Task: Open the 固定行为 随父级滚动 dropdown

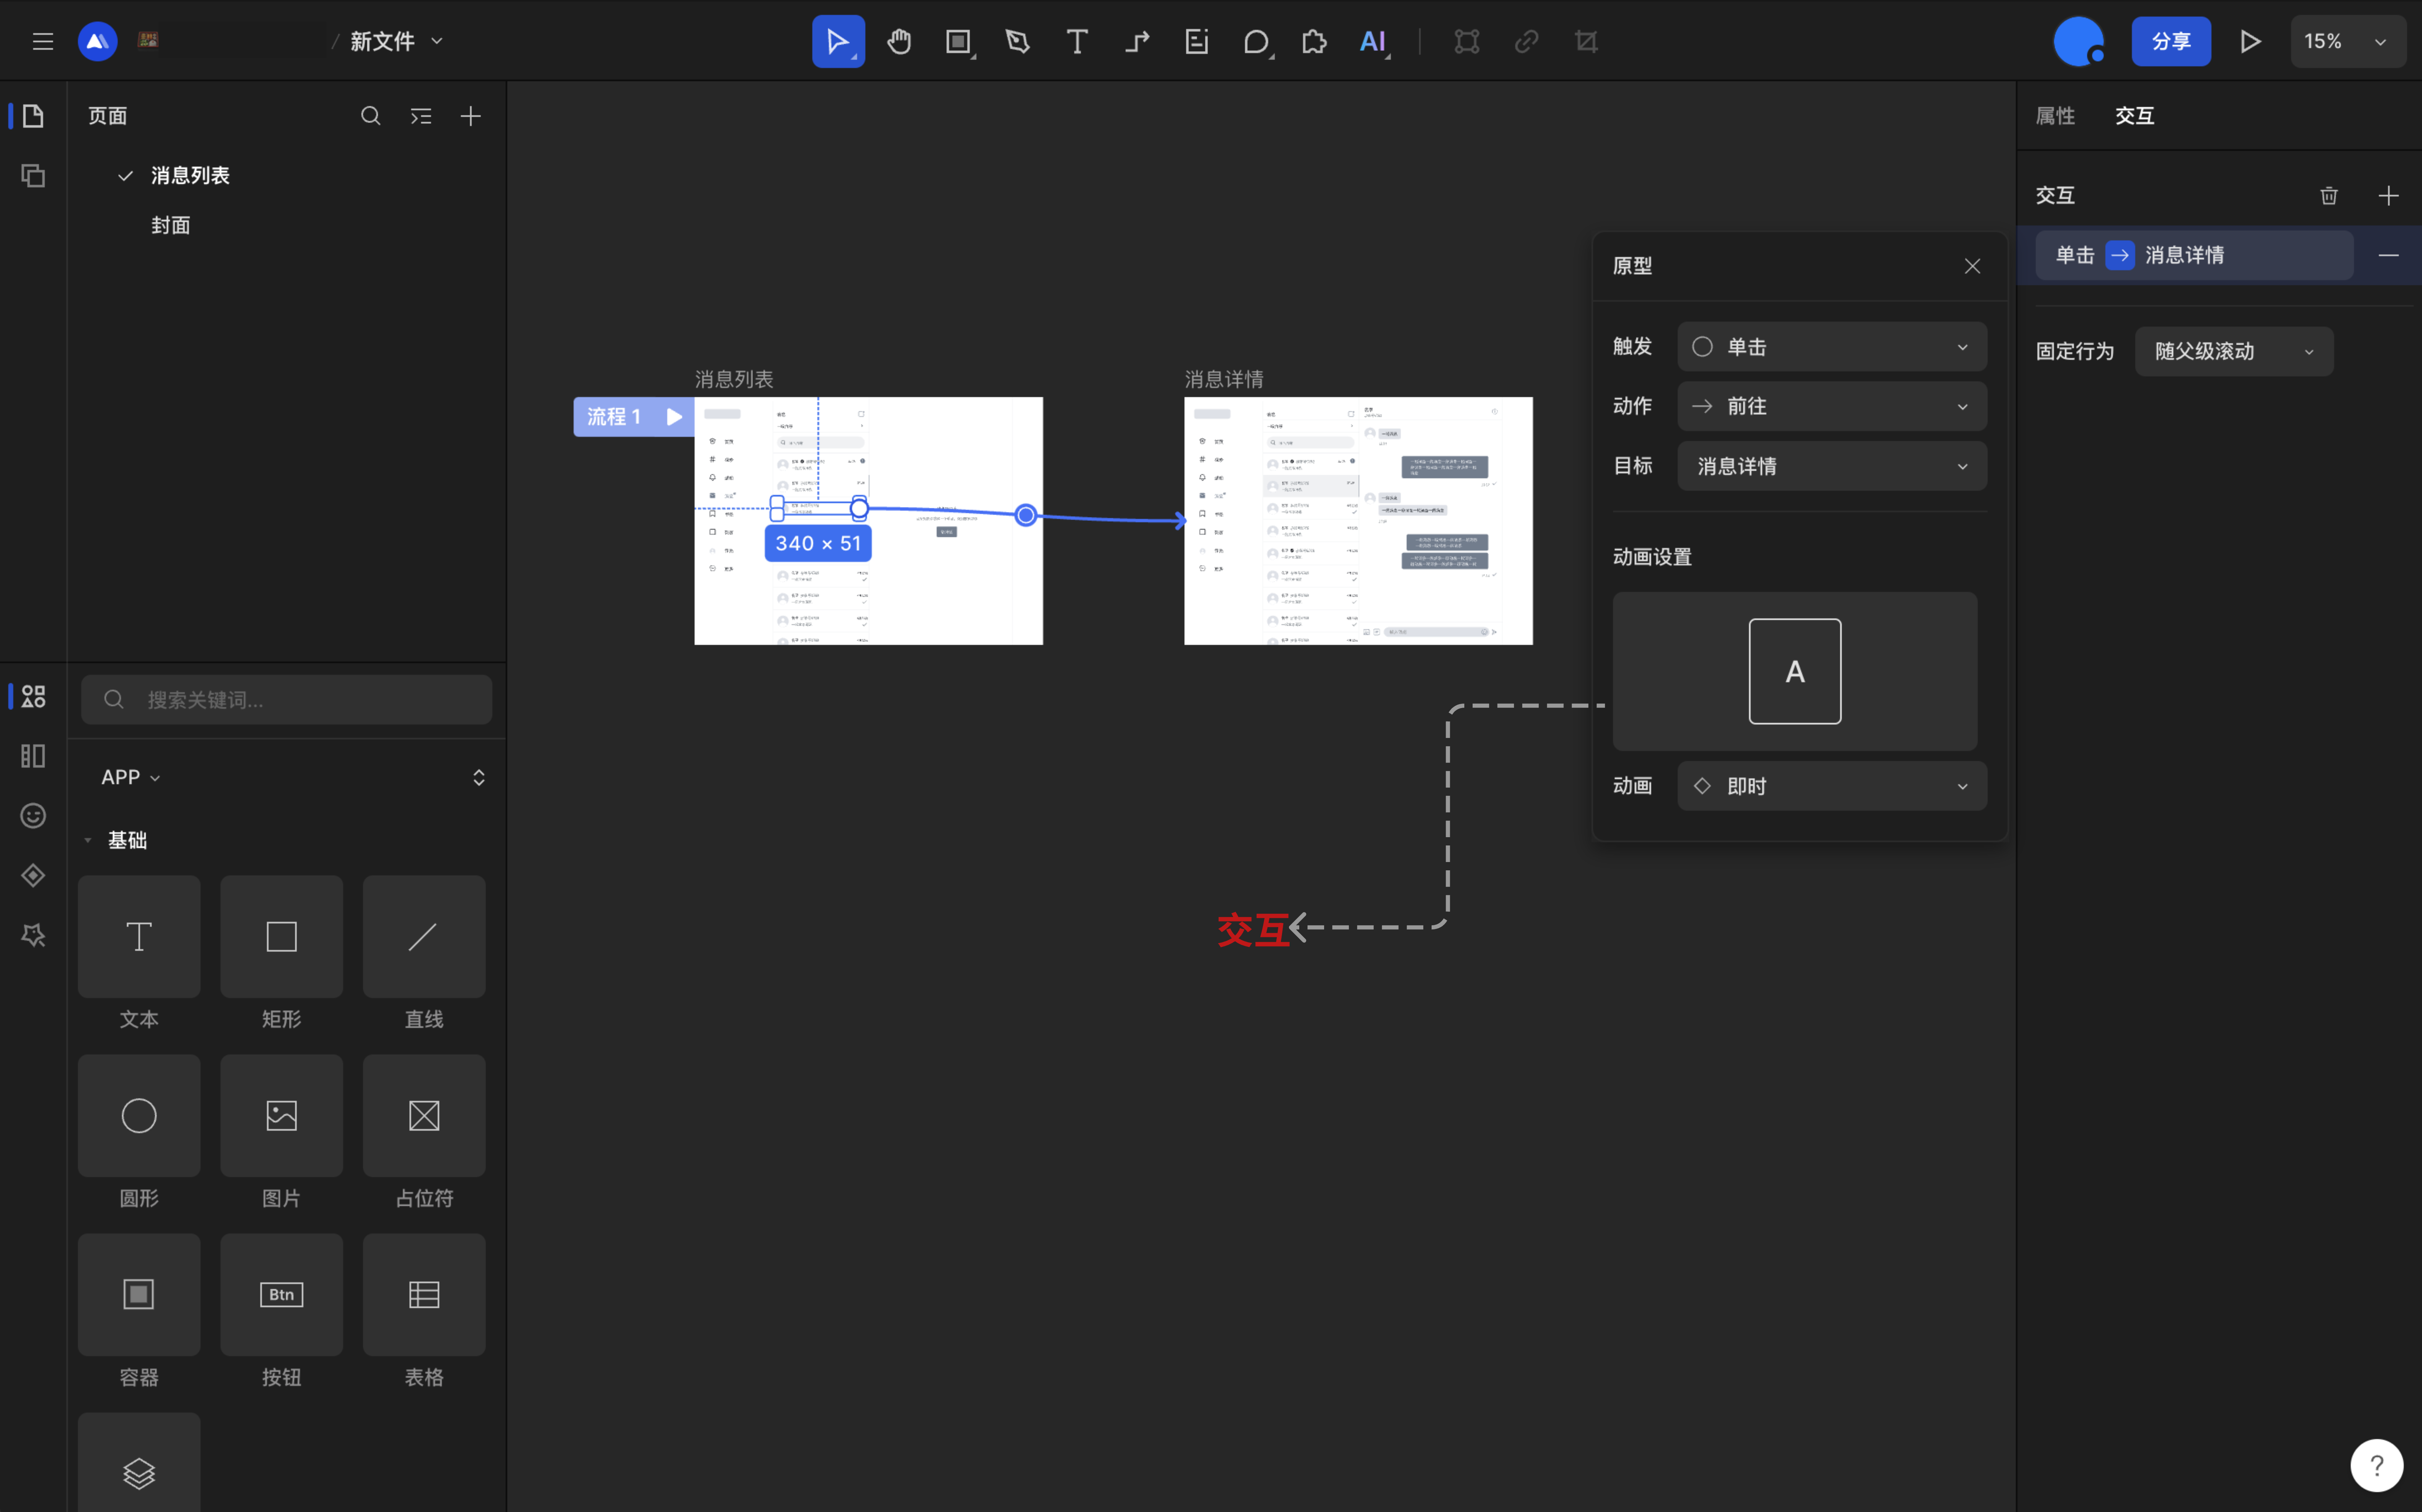Action: [2234, 352]
